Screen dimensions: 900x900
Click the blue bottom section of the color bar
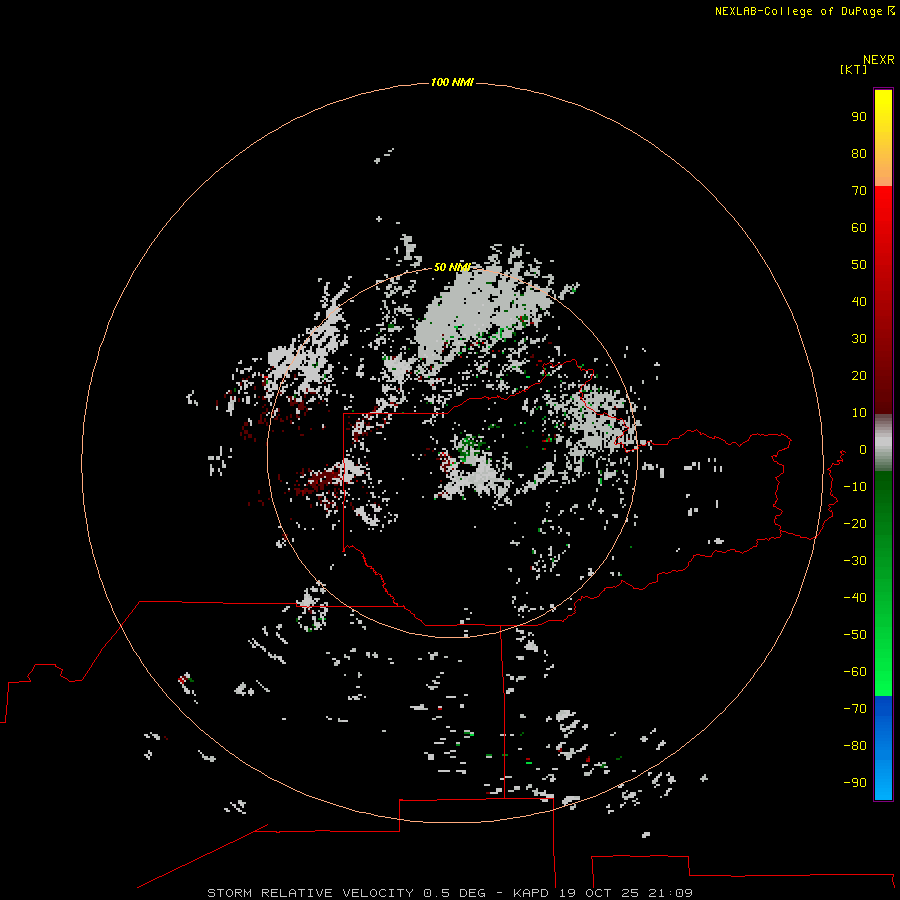(x=883, y=747)
